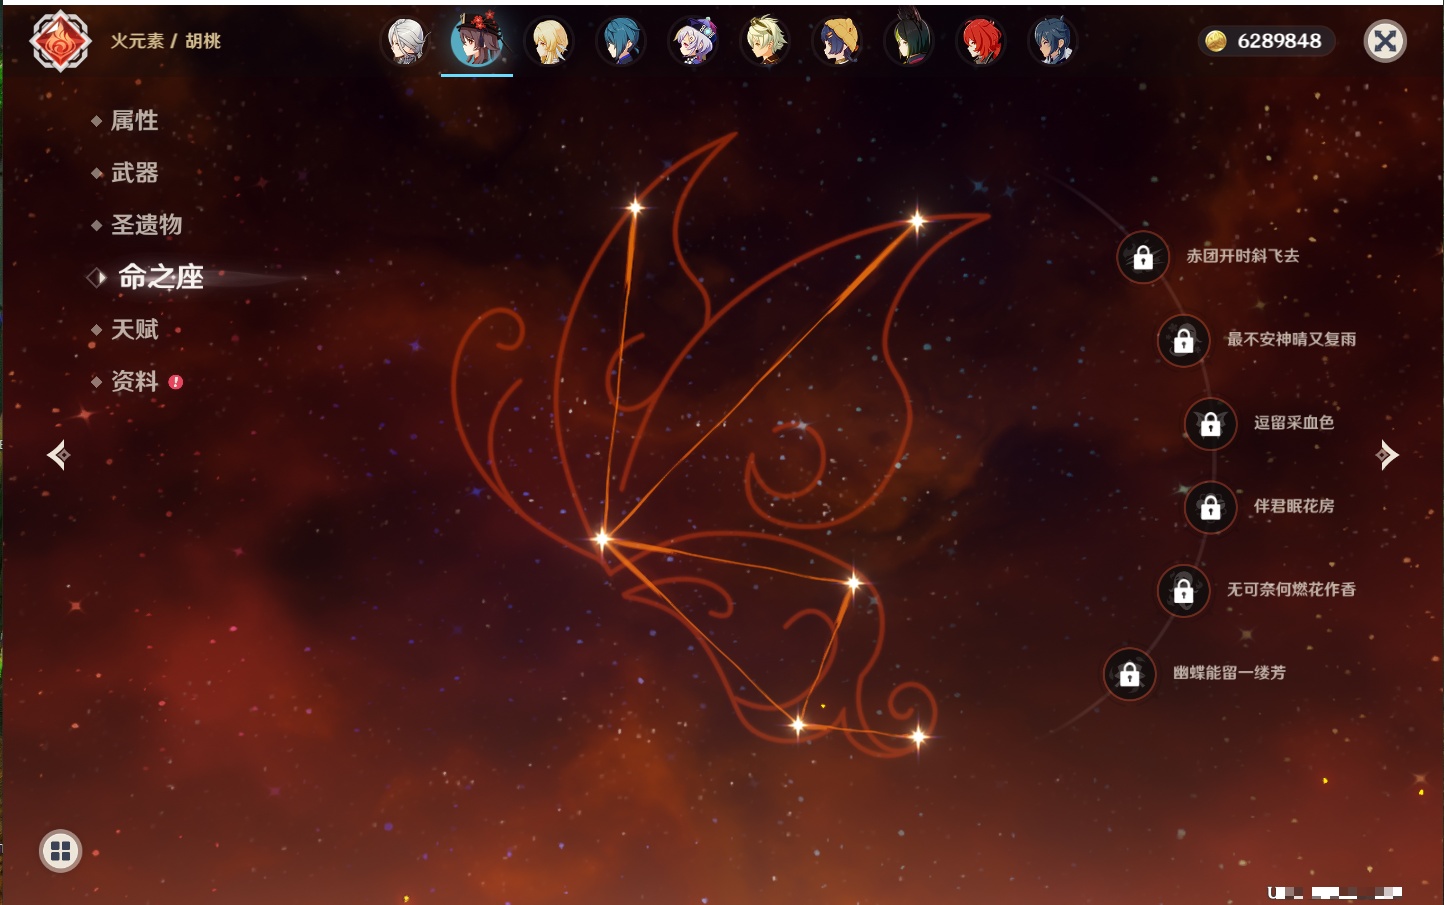Click lock icon for 伴君眠花房
Image resolution: width=1444 pixels, height=905 pixels.
coord(1210,508)
